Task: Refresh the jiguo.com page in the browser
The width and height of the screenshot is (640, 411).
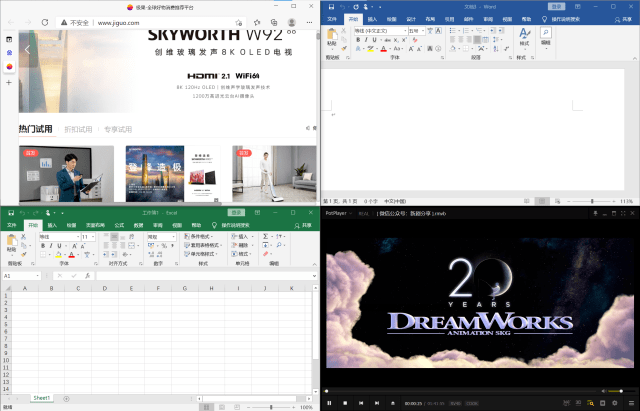Action: 45,22
